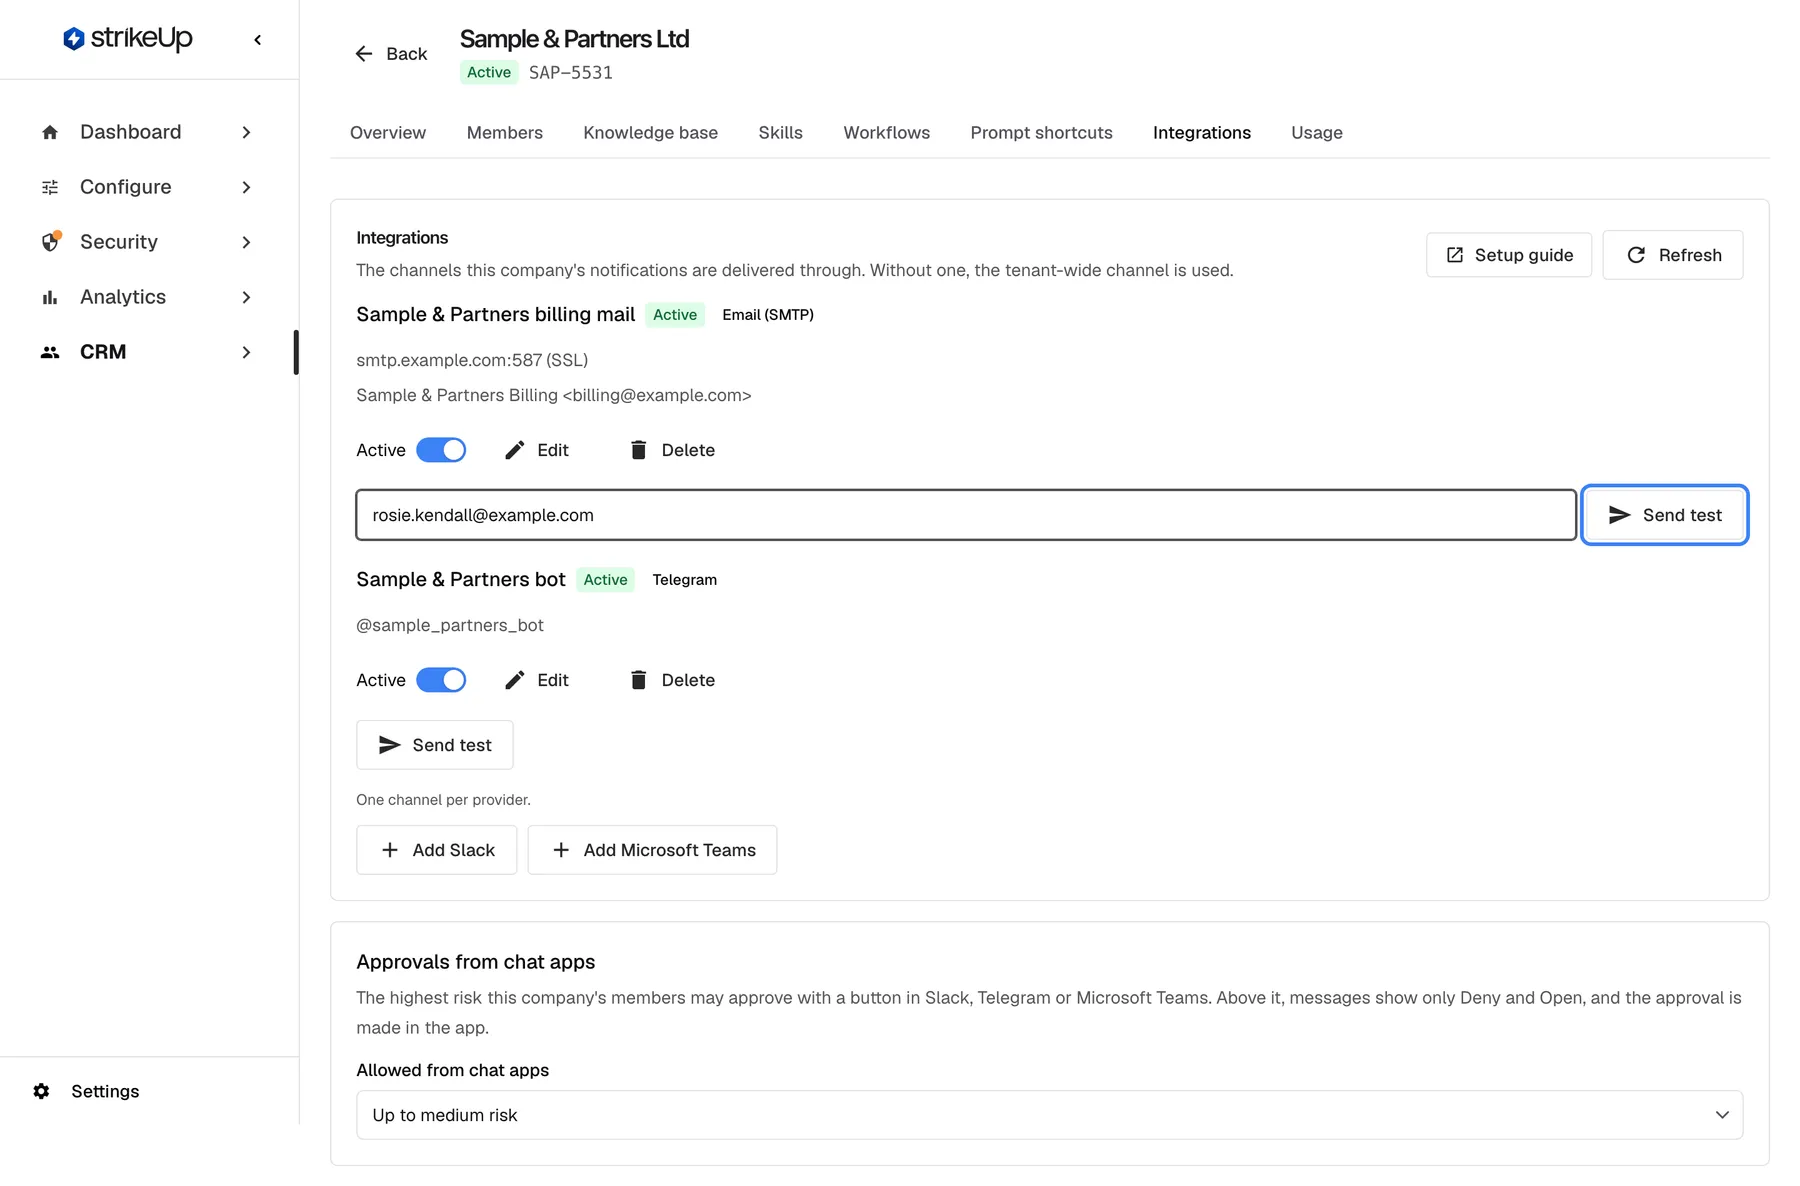Click the Security shield icon
1800x1186 pixels.
(x=50, y=242)
